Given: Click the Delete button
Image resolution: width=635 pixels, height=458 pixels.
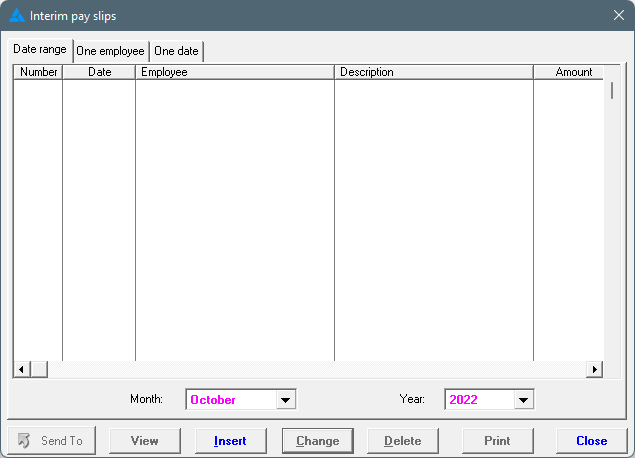Looking at the screenshot, I should [x=403, y=441].
